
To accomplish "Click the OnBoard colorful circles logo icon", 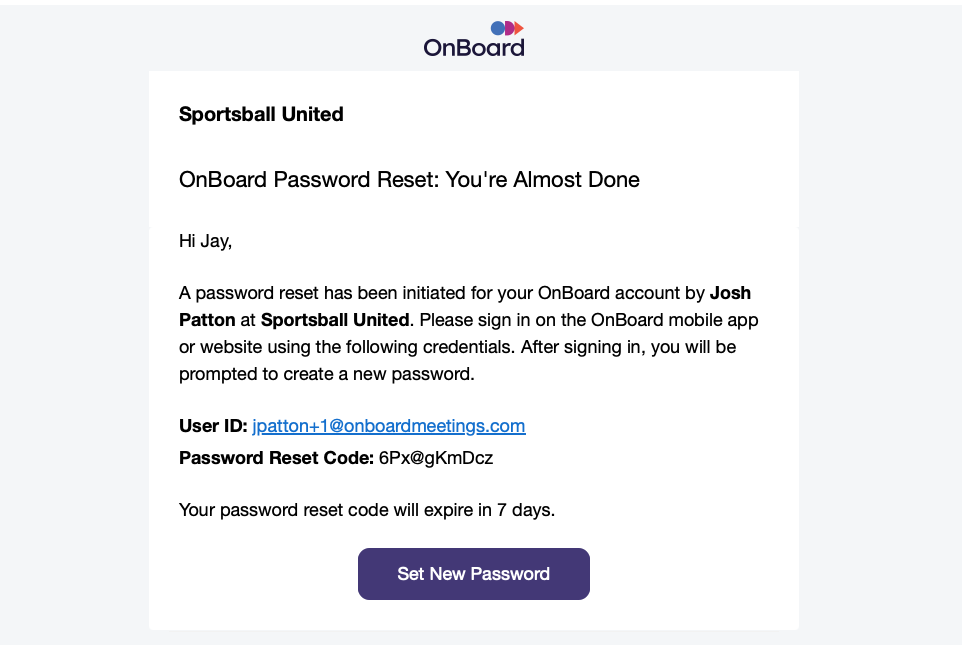I will [506, 28].
